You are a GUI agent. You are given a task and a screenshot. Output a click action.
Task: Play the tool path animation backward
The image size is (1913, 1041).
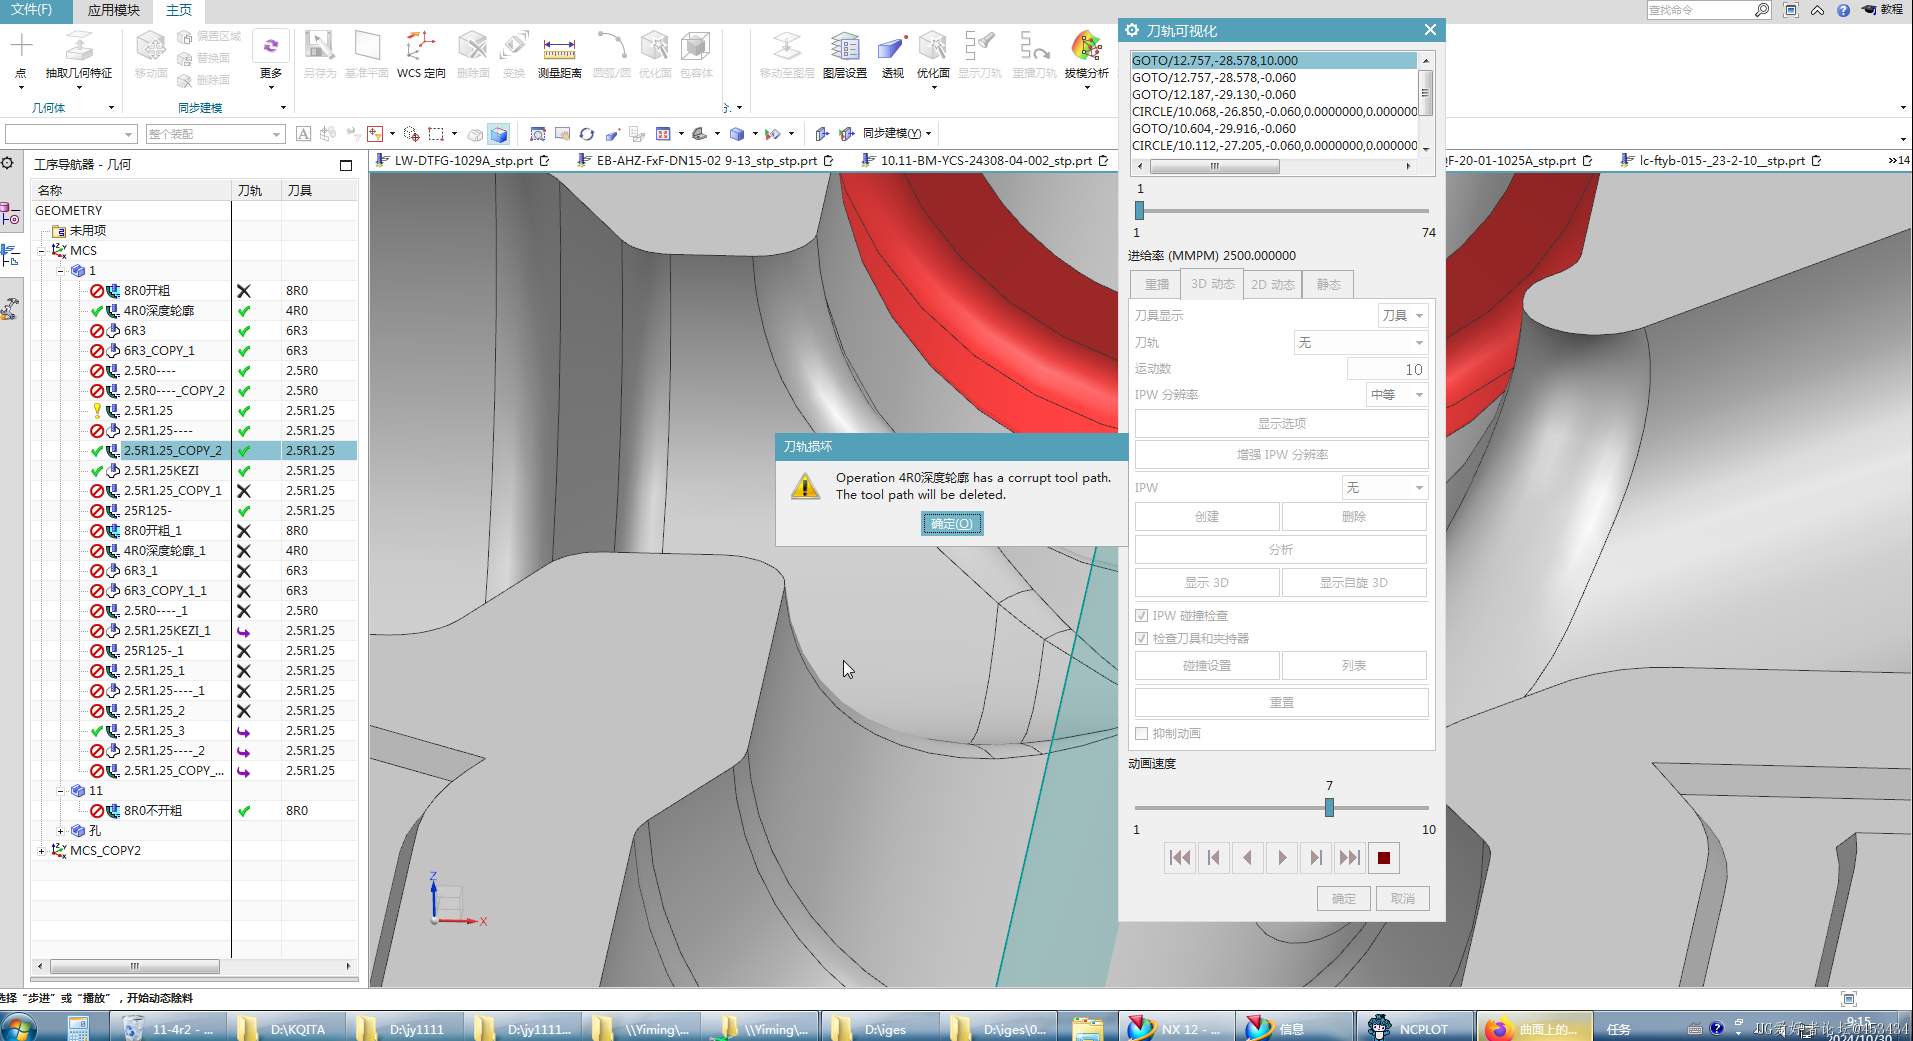(1247, 858)
